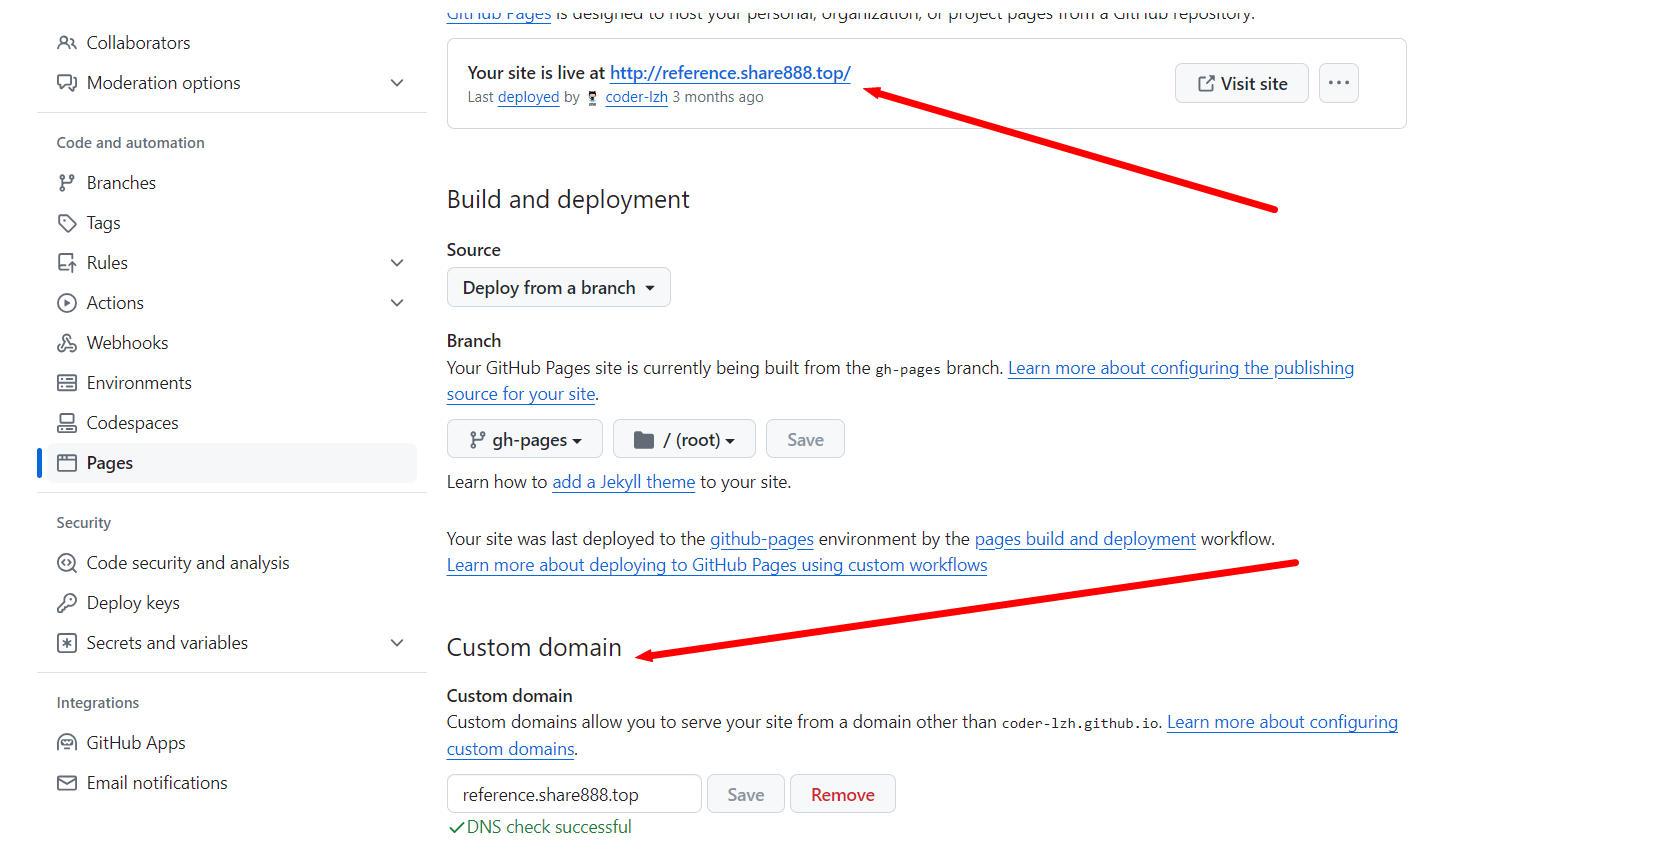The width and height of the screenshot is (1677, 857).
Task: Click the 'deployed' link
Action: 529,97
